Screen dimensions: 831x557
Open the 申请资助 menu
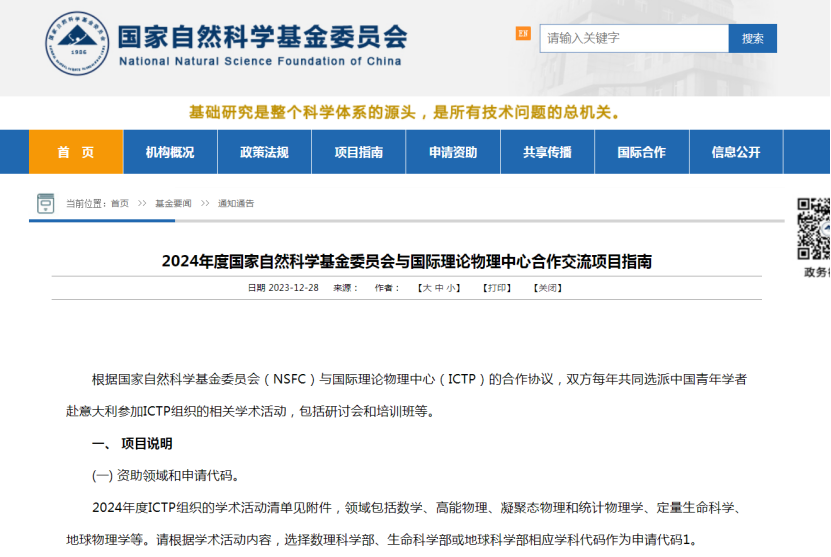coord(453,152)
